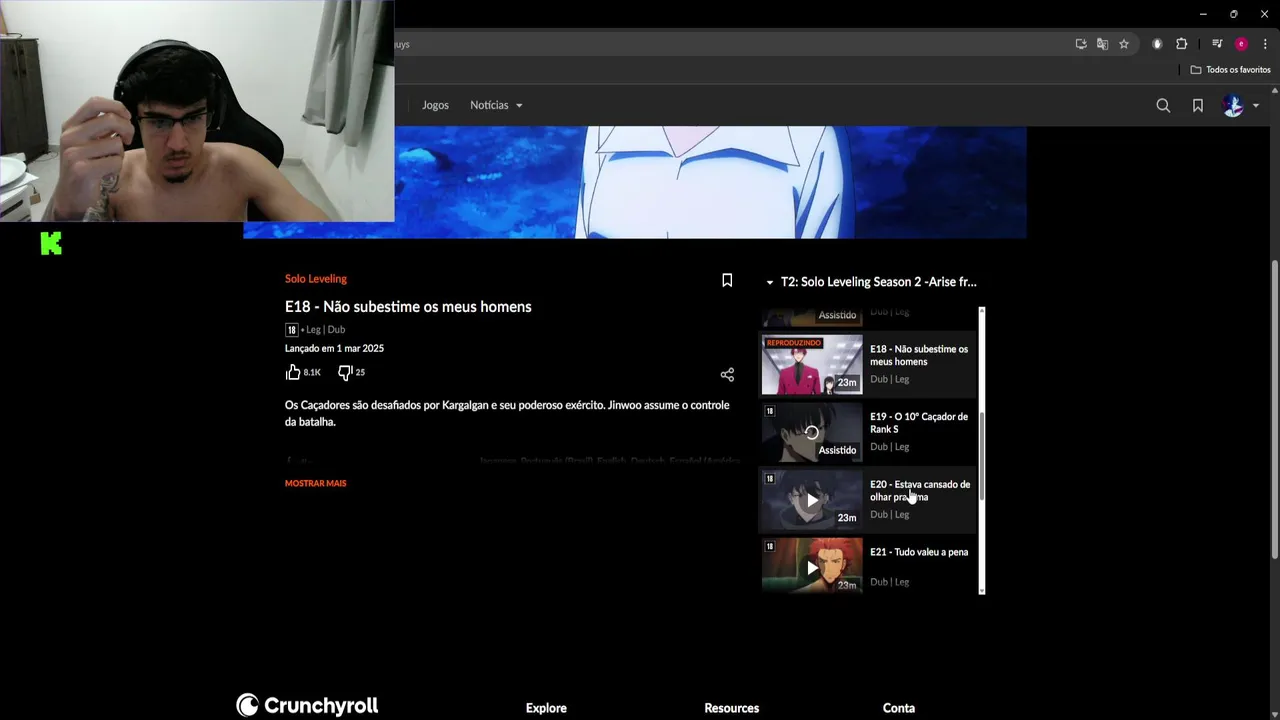Add episode E18 to watchlist via bookmark
Viewport: 1280px width, 720px height.
point(727,281)
